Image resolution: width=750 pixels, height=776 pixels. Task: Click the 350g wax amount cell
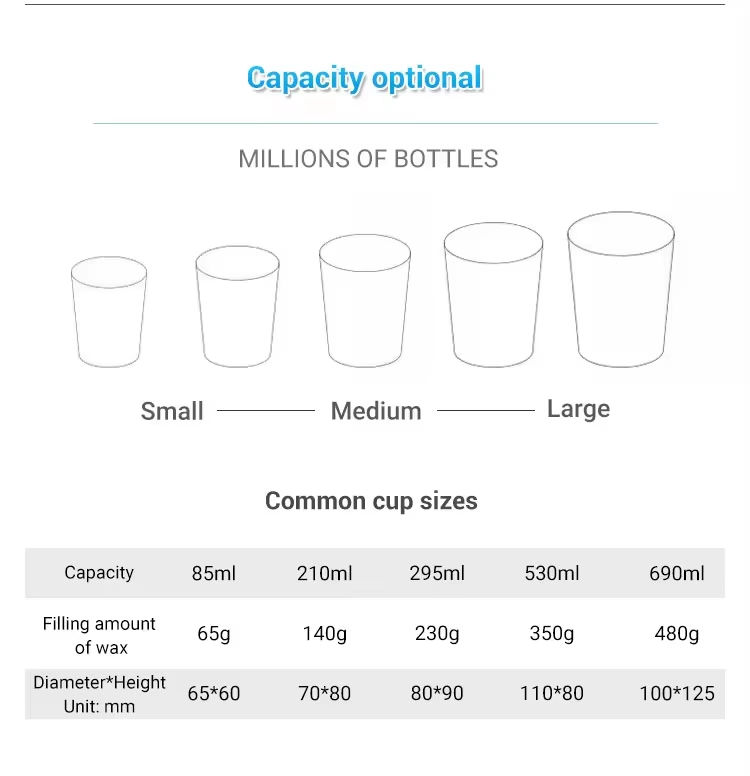click(552, 634)
